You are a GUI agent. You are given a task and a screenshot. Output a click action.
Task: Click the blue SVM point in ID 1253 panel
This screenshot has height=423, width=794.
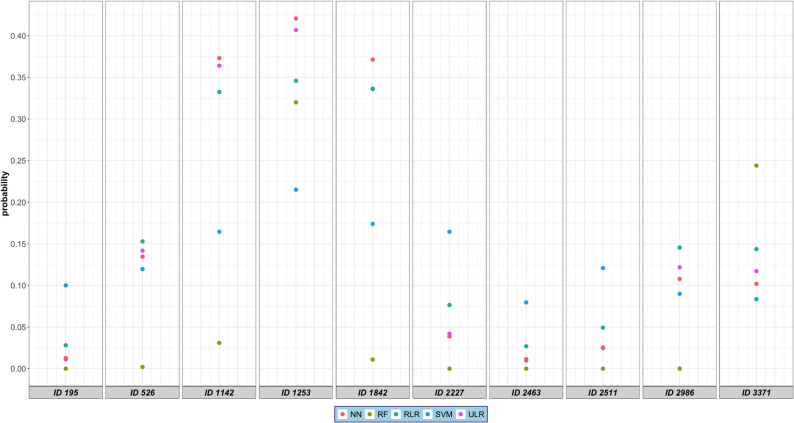(296, 190)
